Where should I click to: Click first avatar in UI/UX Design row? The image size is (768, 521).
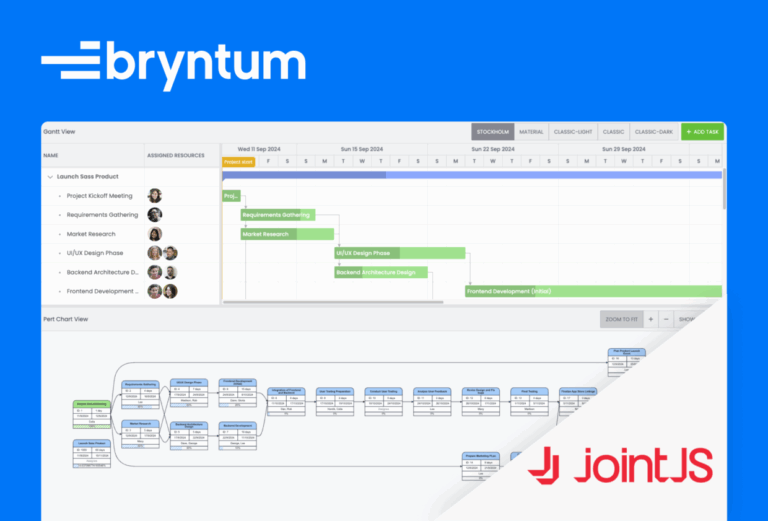tap(155, 253)
